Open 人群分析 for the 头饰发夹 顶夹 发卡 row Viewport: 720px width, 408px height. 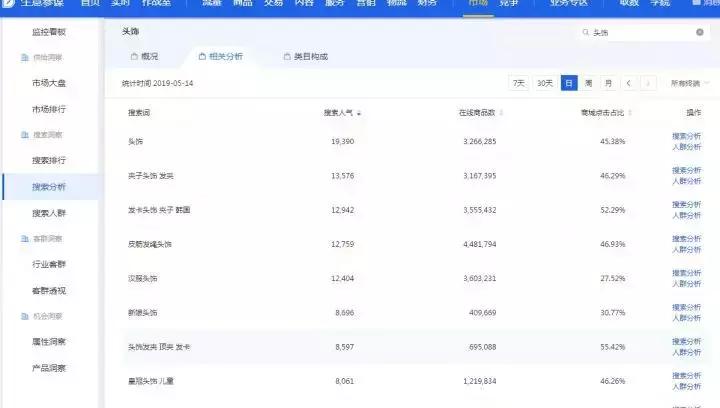click(x=686, y=352)
